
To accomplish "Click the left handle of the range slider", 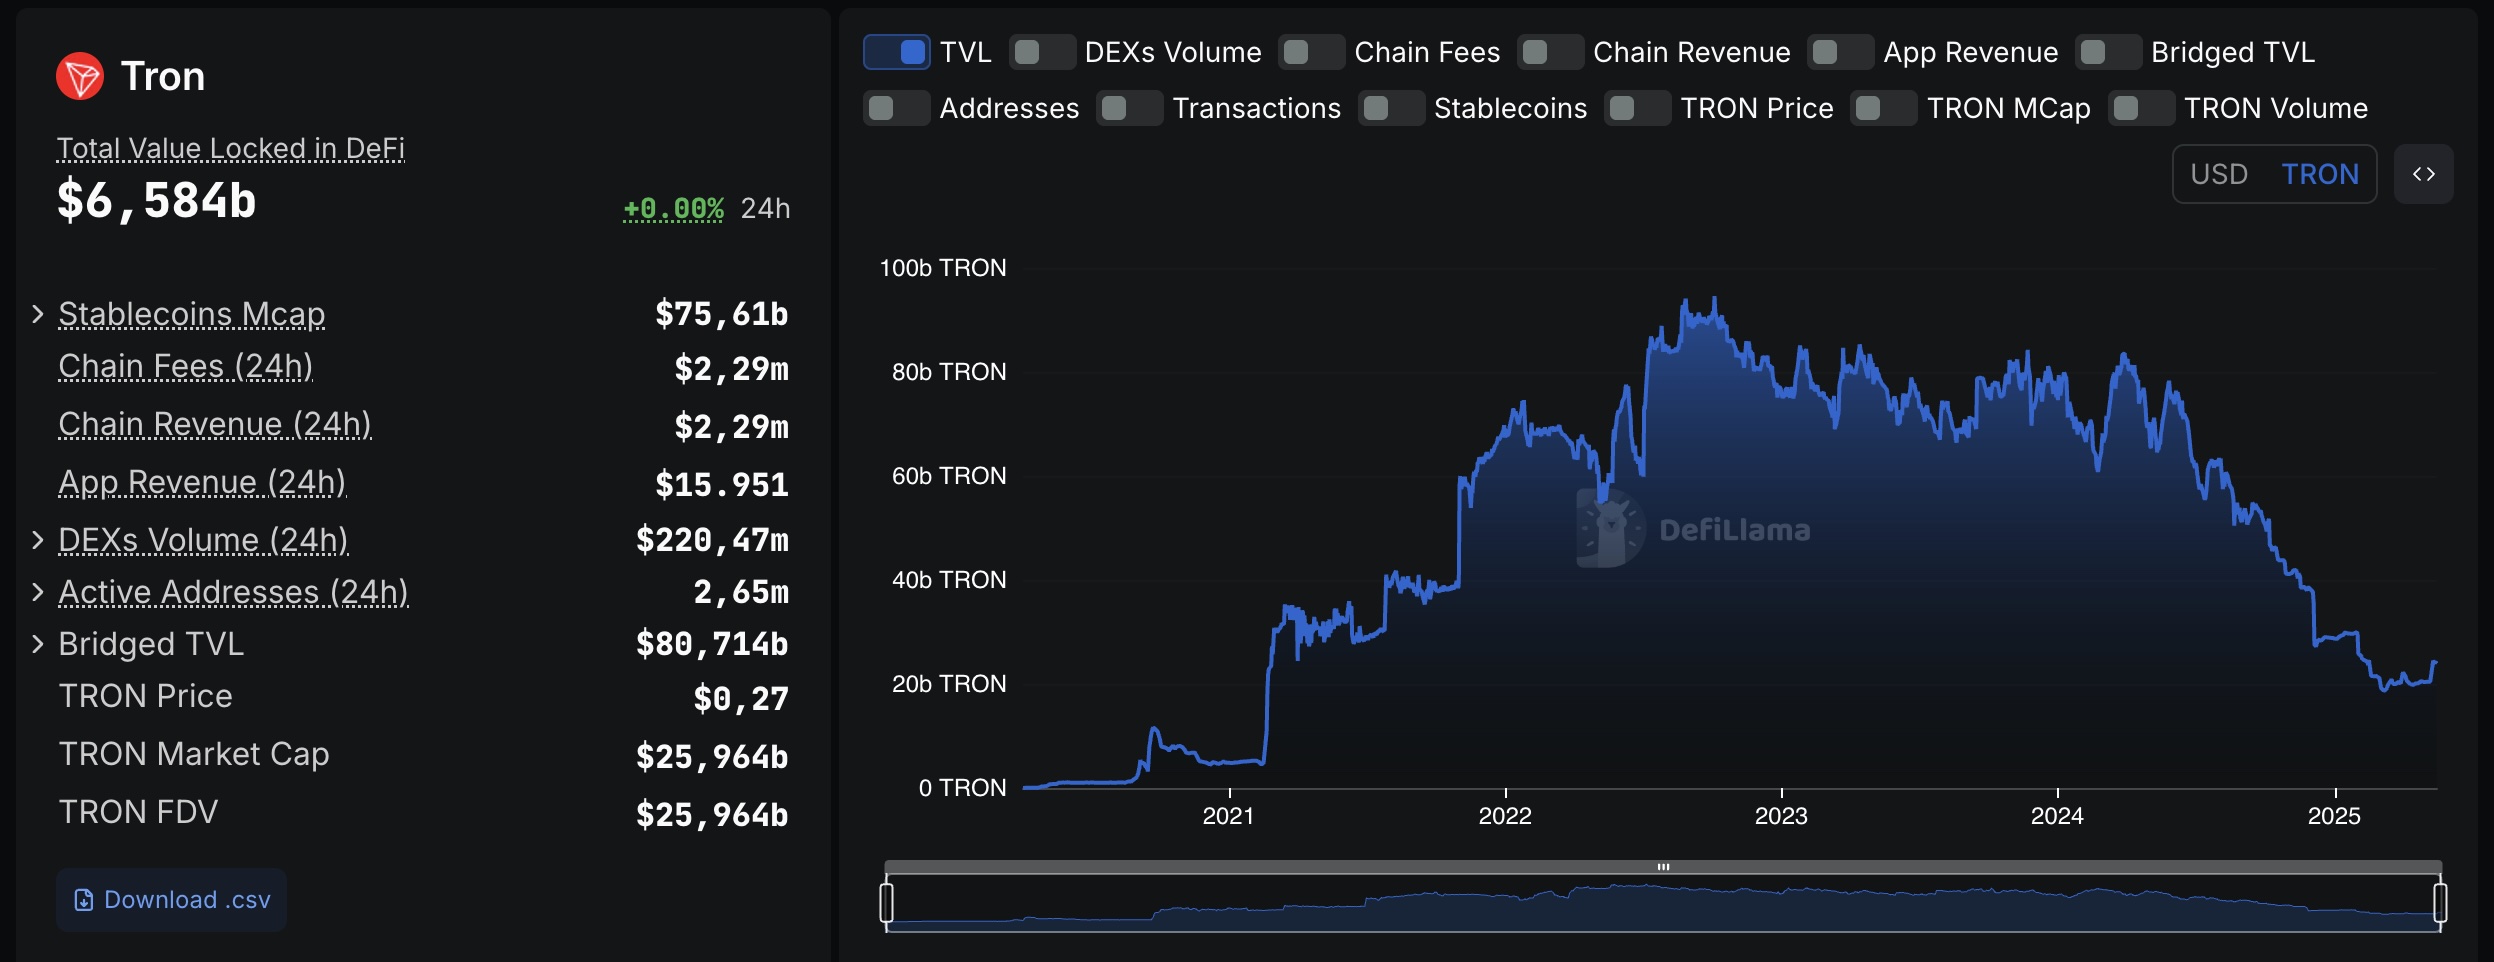I will [x=886, y=902].
